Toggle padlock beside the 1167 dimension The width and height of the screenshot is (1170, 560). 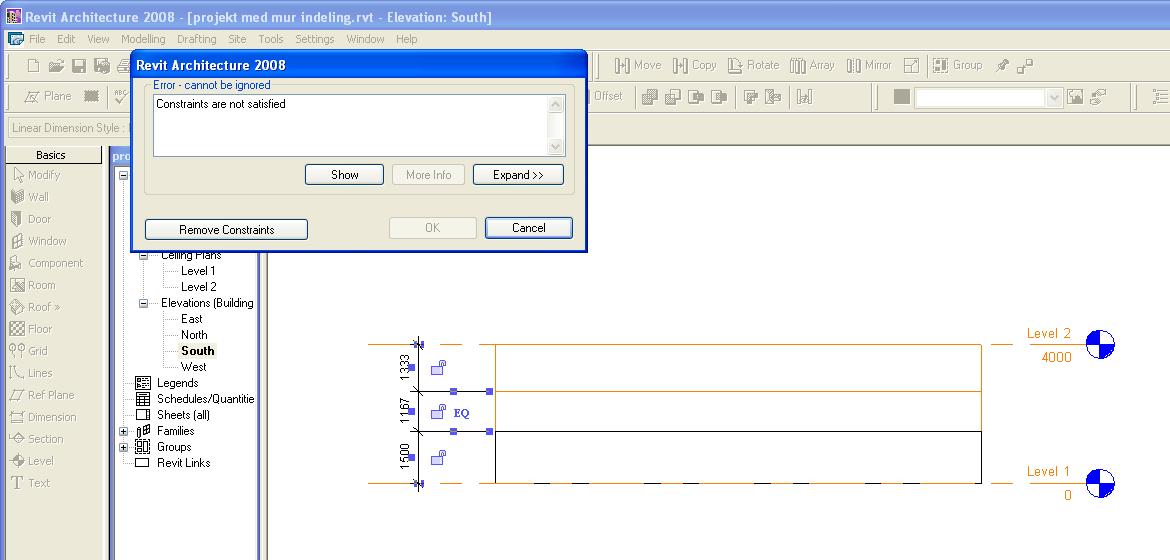click(439, 411)
